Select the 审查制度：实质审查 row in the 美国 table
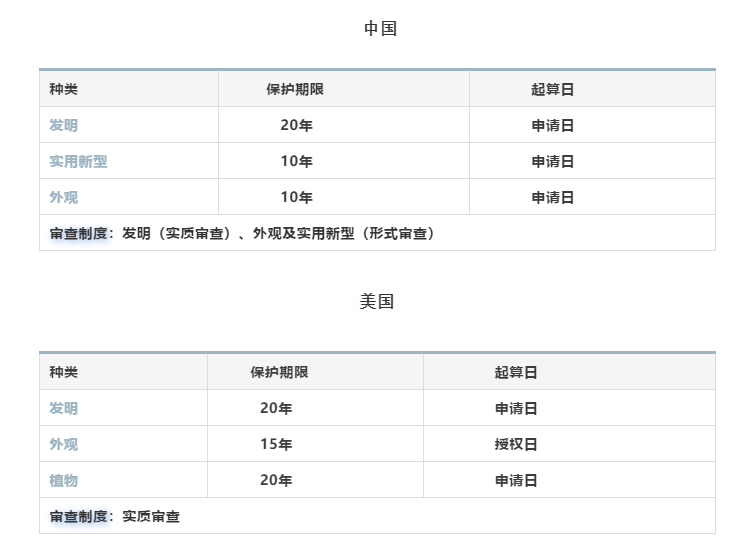This screenshot has height=559, width=738. tap(115, 517)
